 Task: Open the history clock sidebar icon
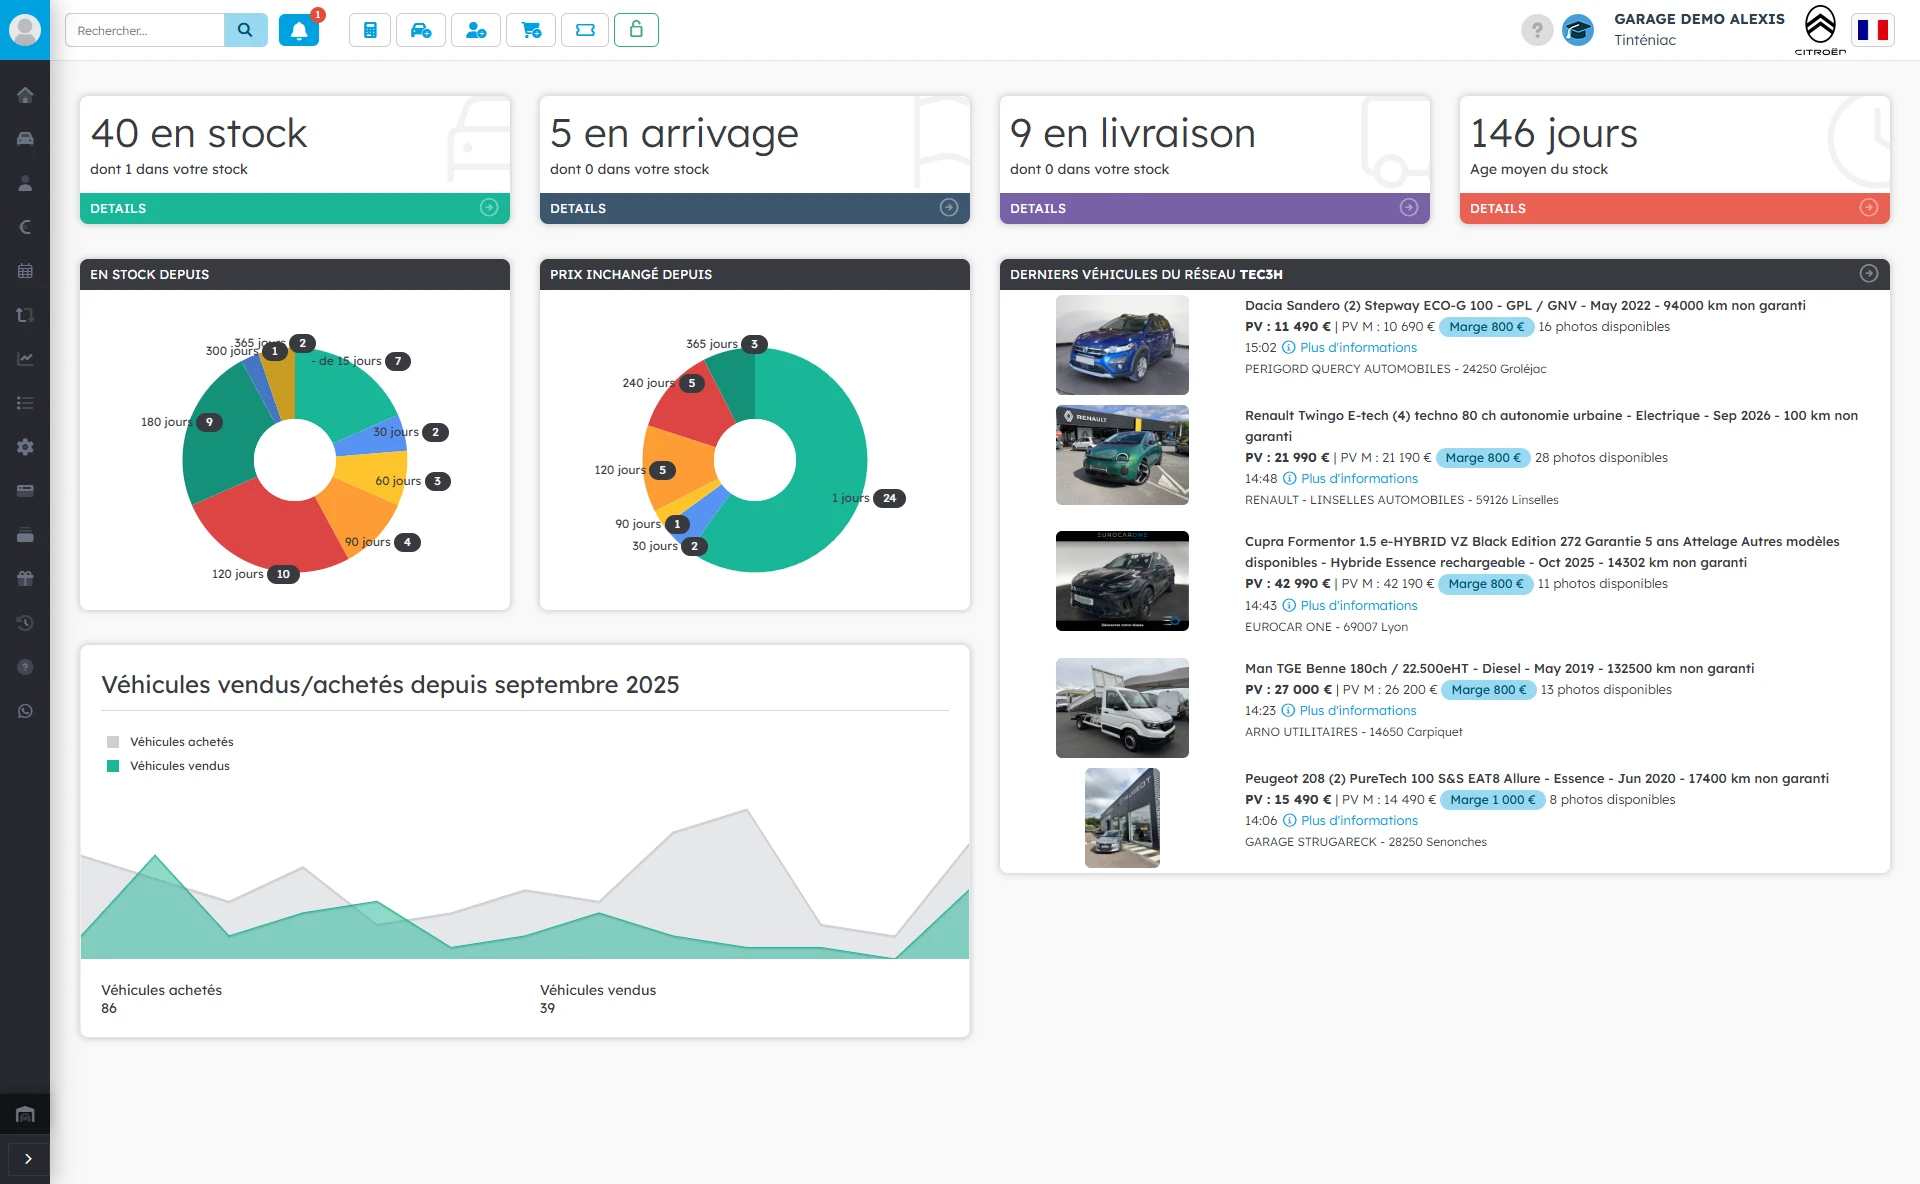(25, 623)
